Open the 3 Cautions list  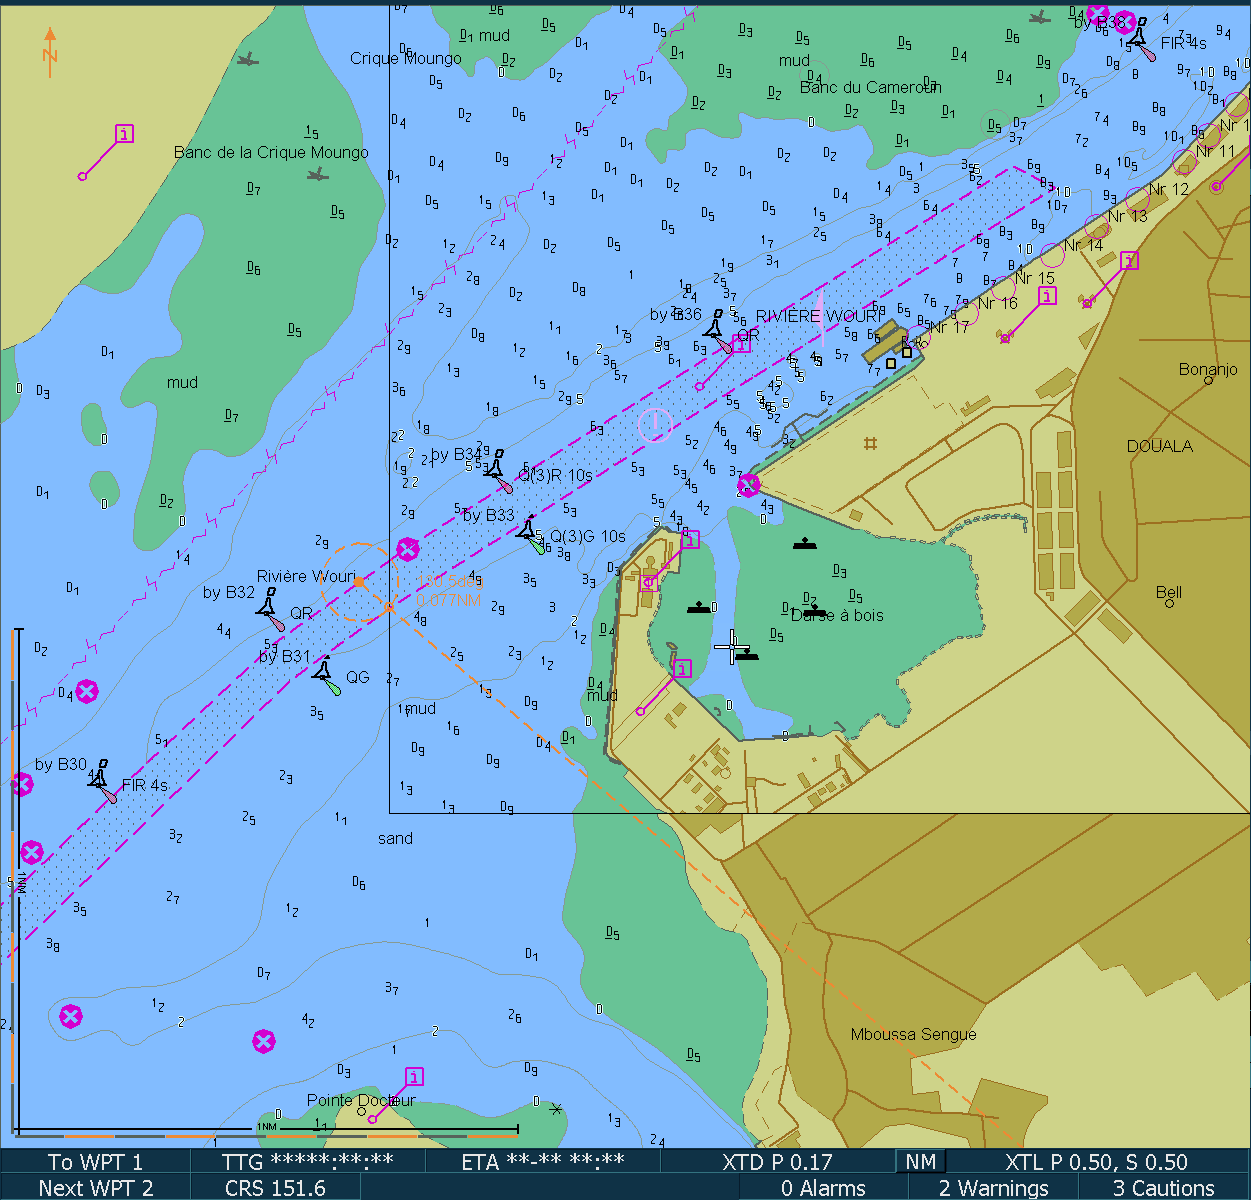click(1164, 1188)
